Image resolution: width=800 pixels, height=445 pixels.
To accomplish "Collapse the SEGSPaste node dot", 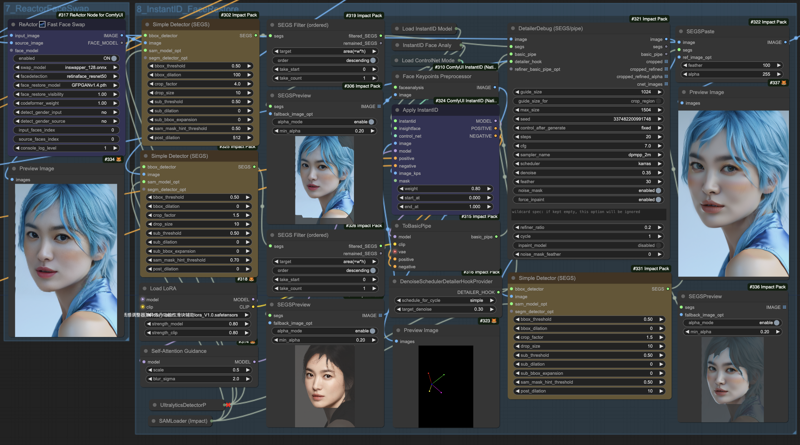I will point(681,32).
